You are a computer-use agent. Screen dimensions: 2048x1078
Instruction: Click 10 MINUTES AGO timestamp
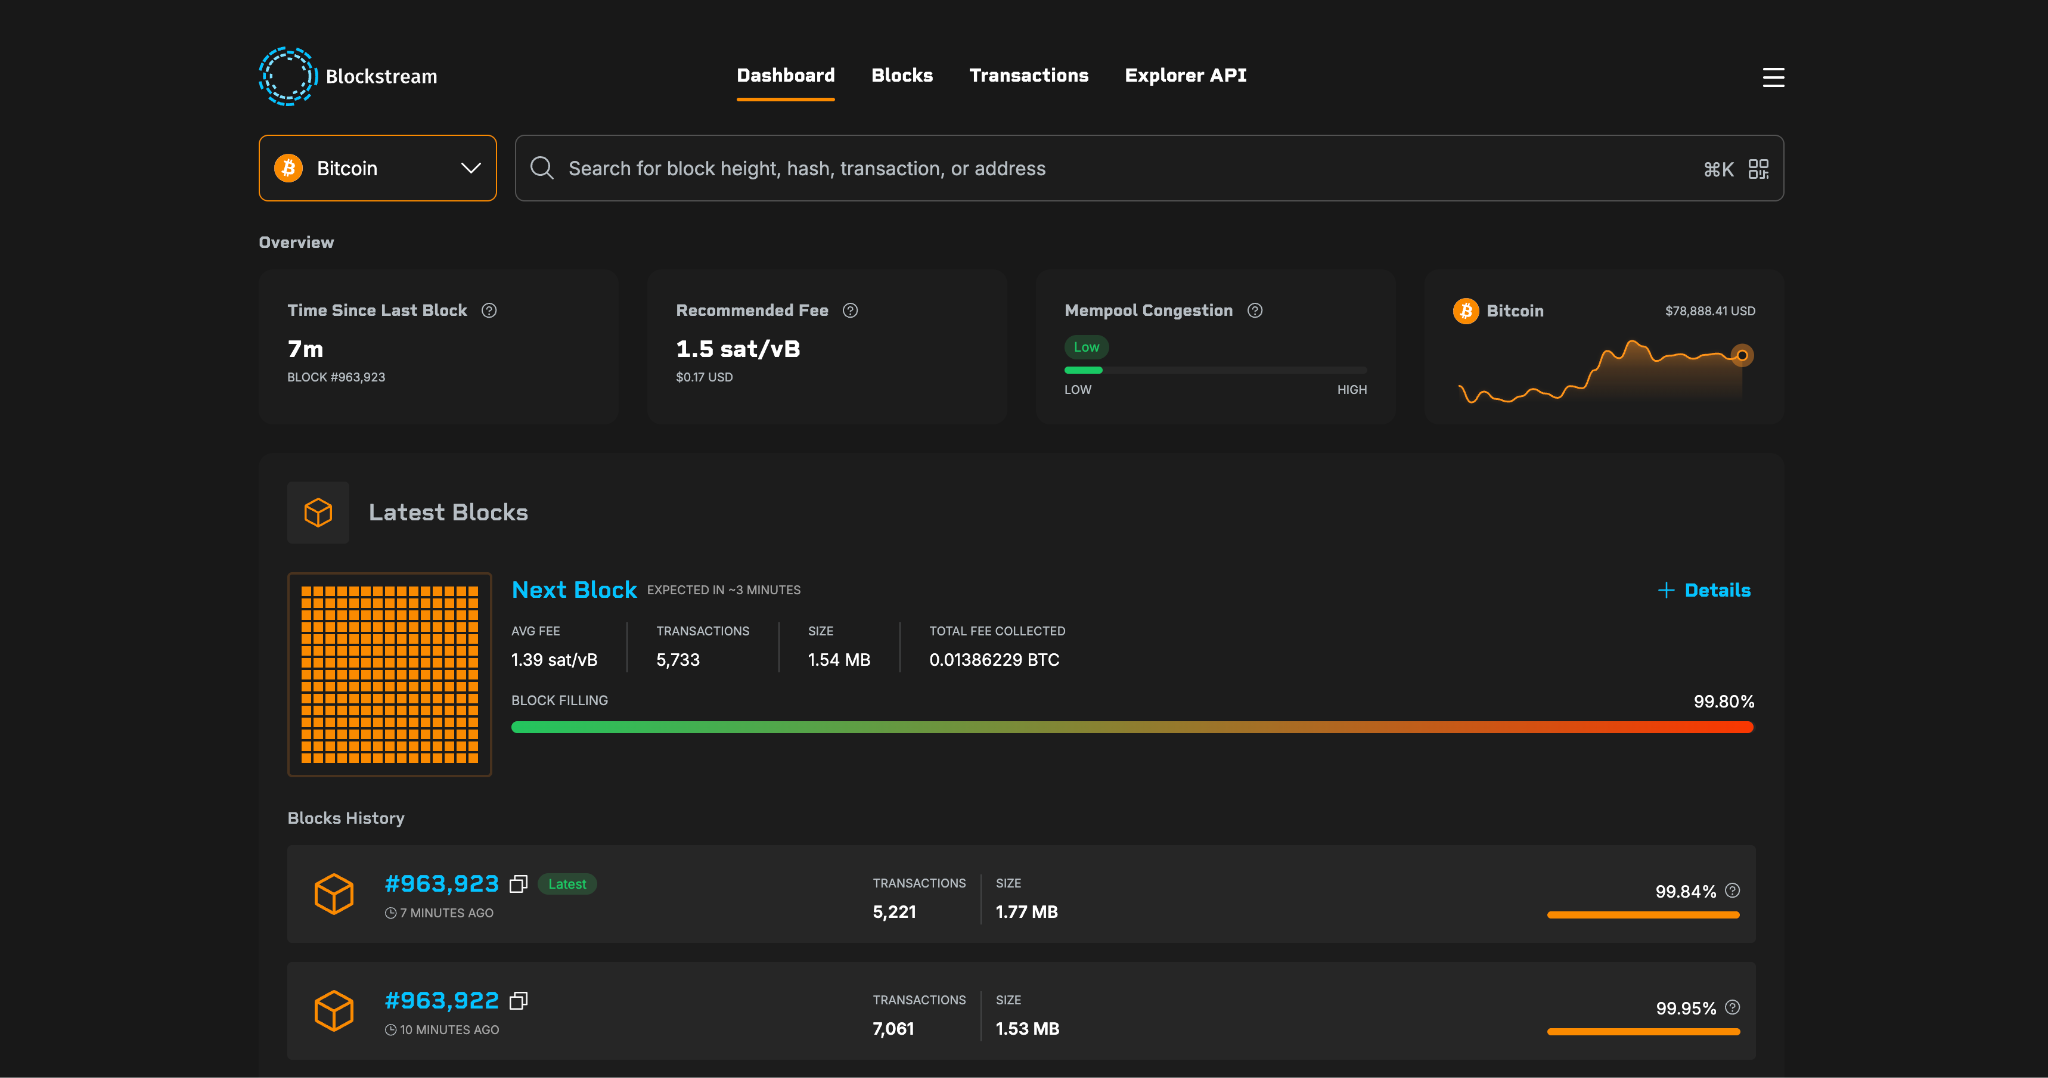pos(450,1030)
